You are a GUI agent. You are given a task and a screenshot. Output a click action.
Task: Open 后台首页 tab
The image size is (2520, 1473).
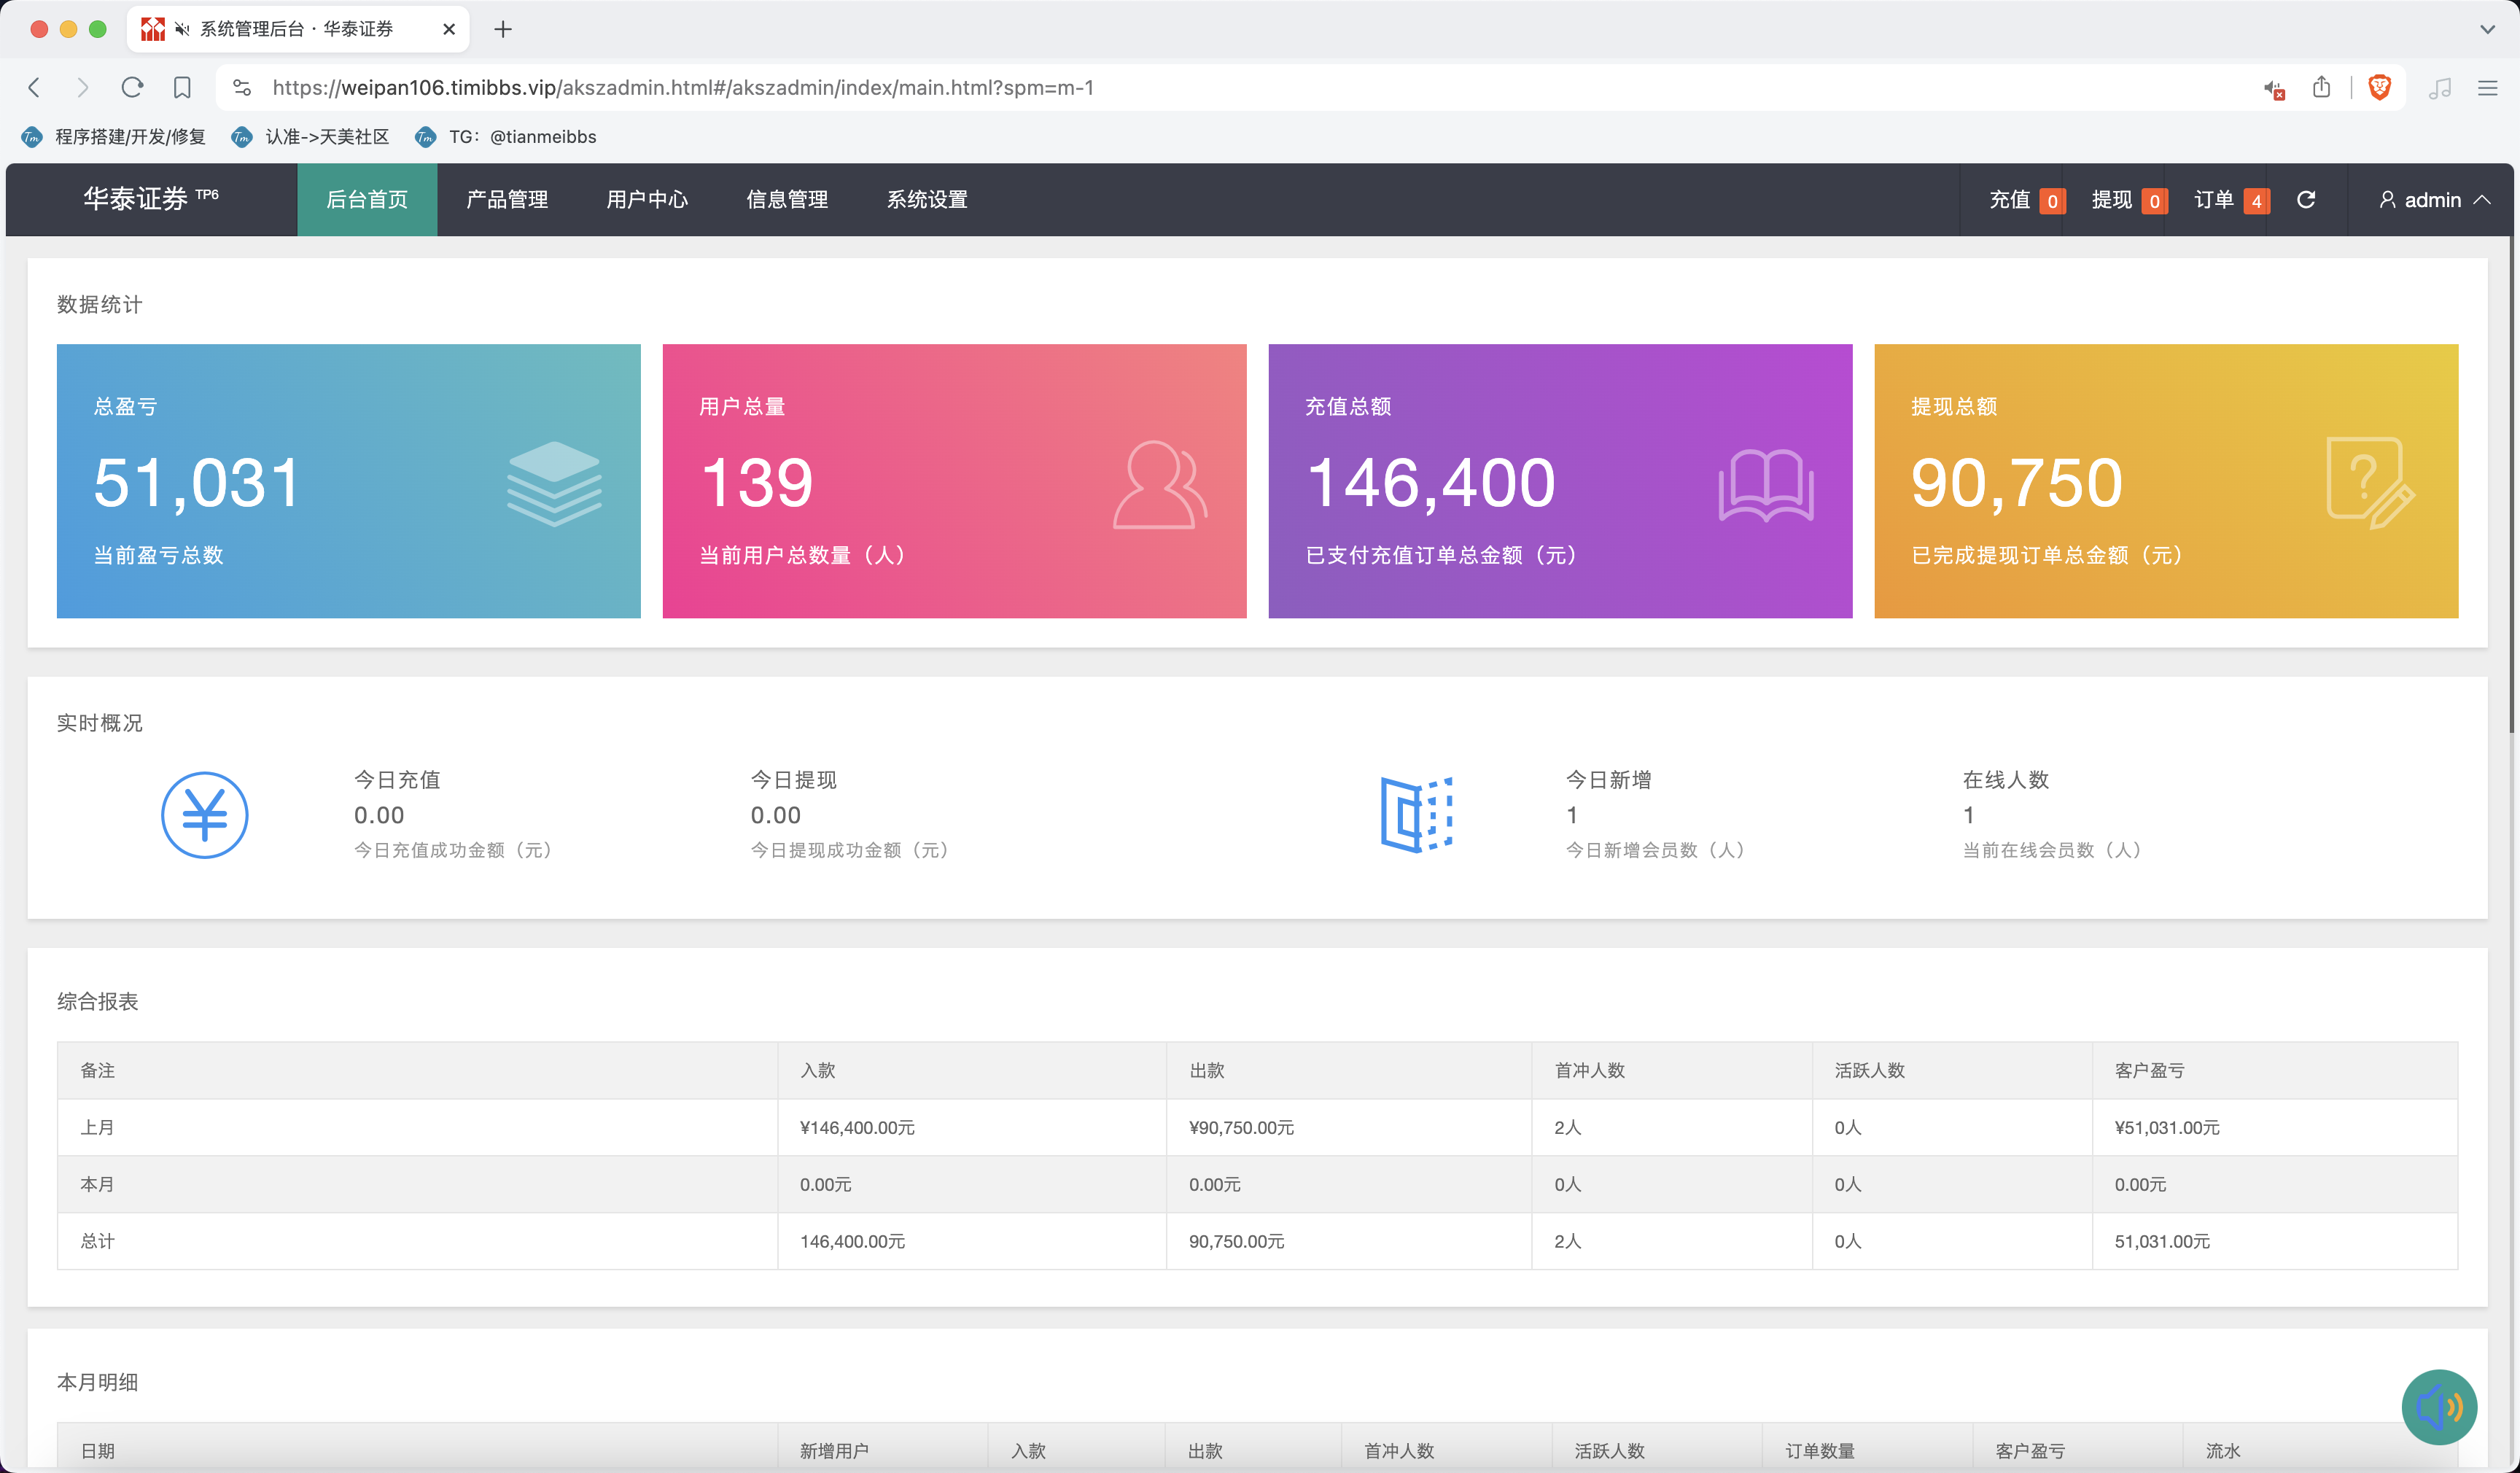tap(367, 199)
